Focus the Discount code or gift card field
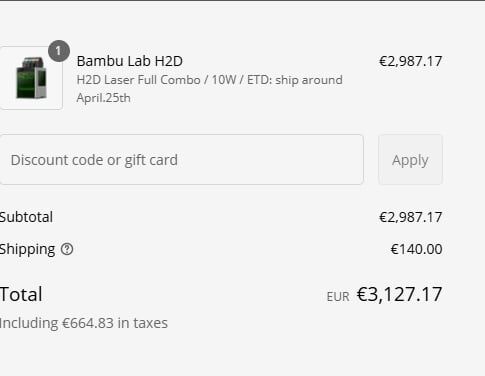 click(181, 160)
